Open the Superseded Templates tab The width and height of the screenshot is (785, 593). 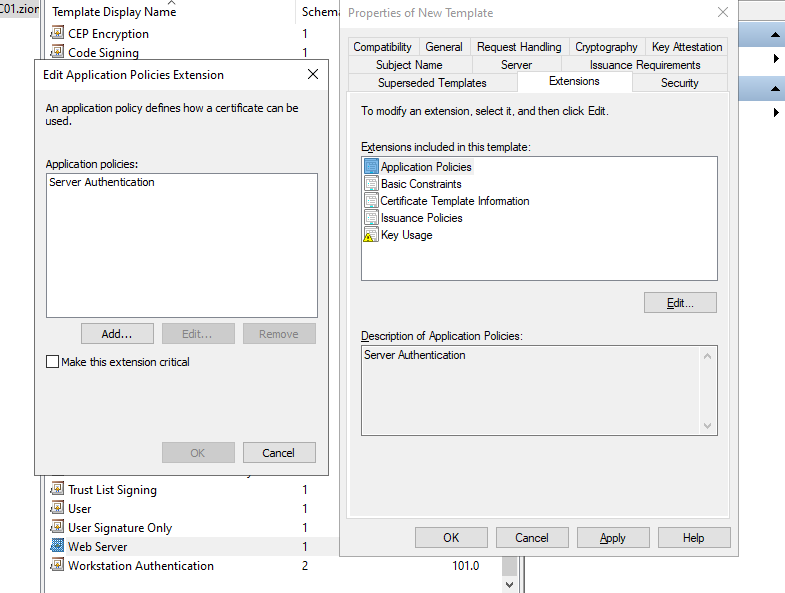(432, 83)
